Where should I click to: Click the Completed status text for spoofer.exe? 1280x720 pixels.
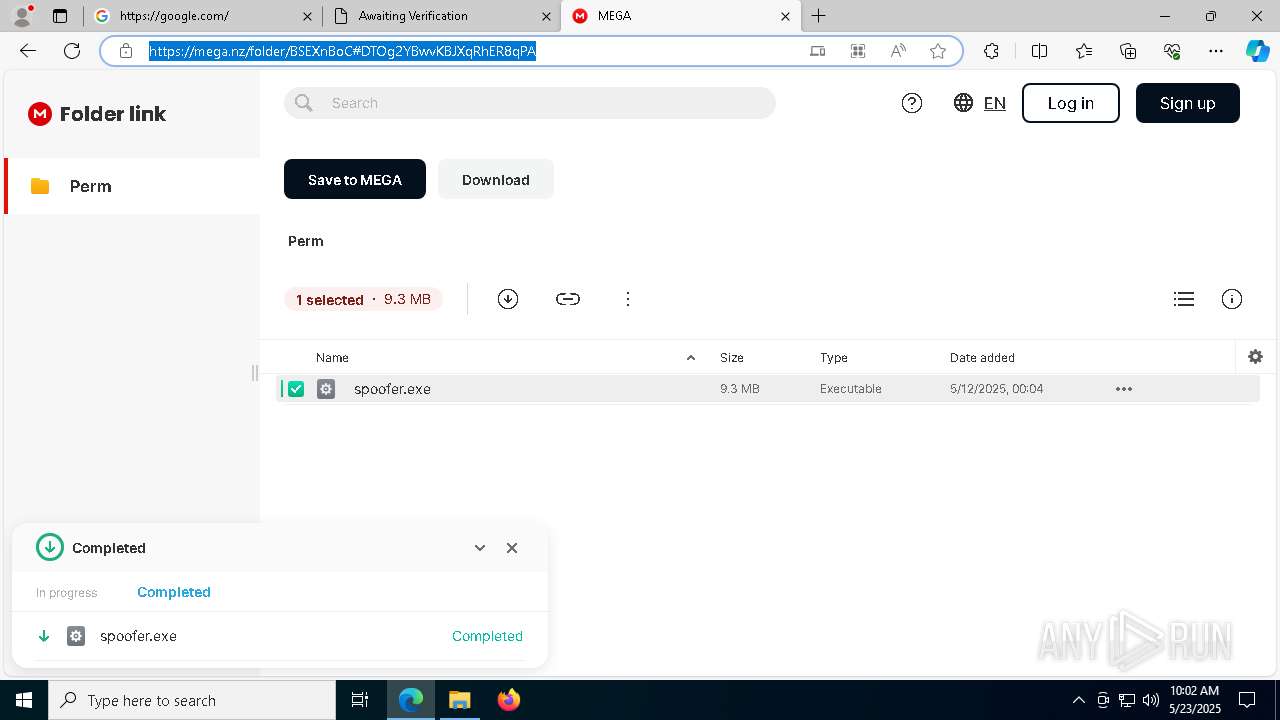[x=487, y=636]
